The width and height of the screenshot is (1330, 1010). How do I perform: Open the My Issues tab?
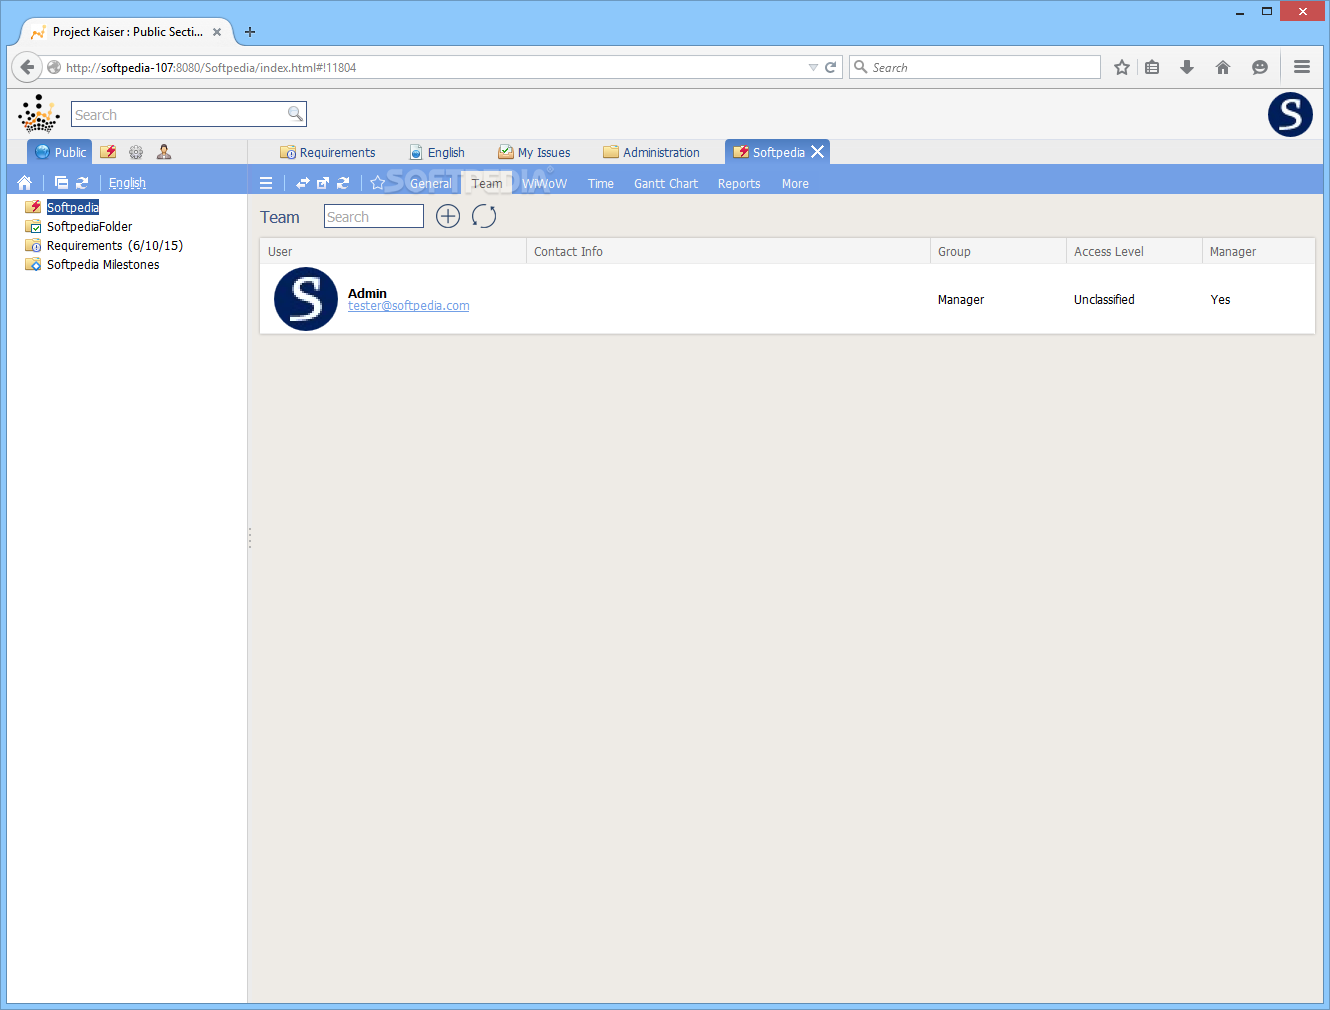[534, 152]
